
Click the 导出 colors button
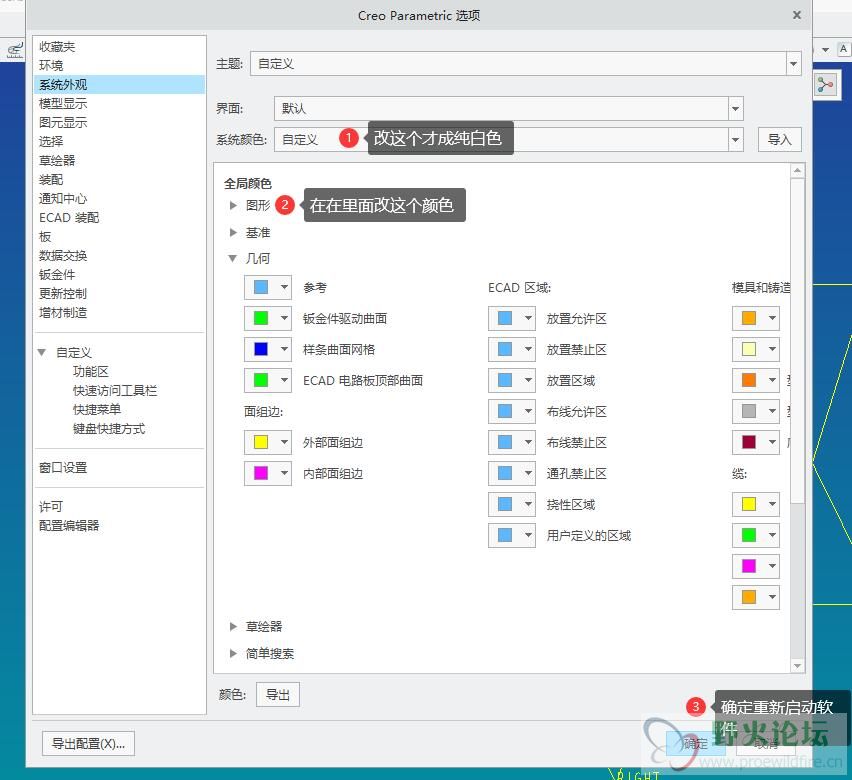click(x=278, y=695)
